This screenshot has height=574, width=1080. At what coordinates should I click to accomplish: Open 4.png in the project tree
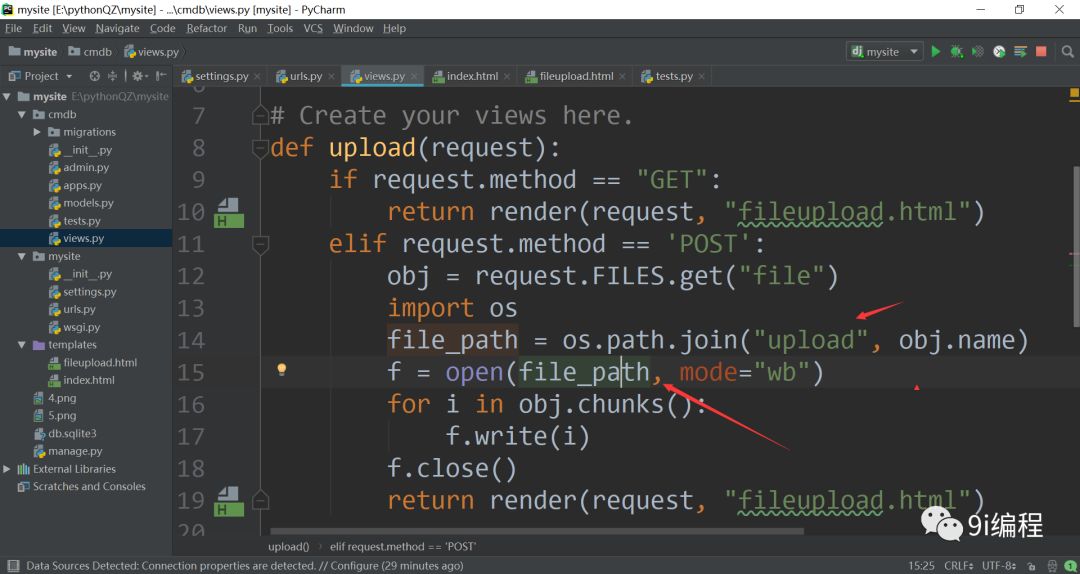coord(55,398)
